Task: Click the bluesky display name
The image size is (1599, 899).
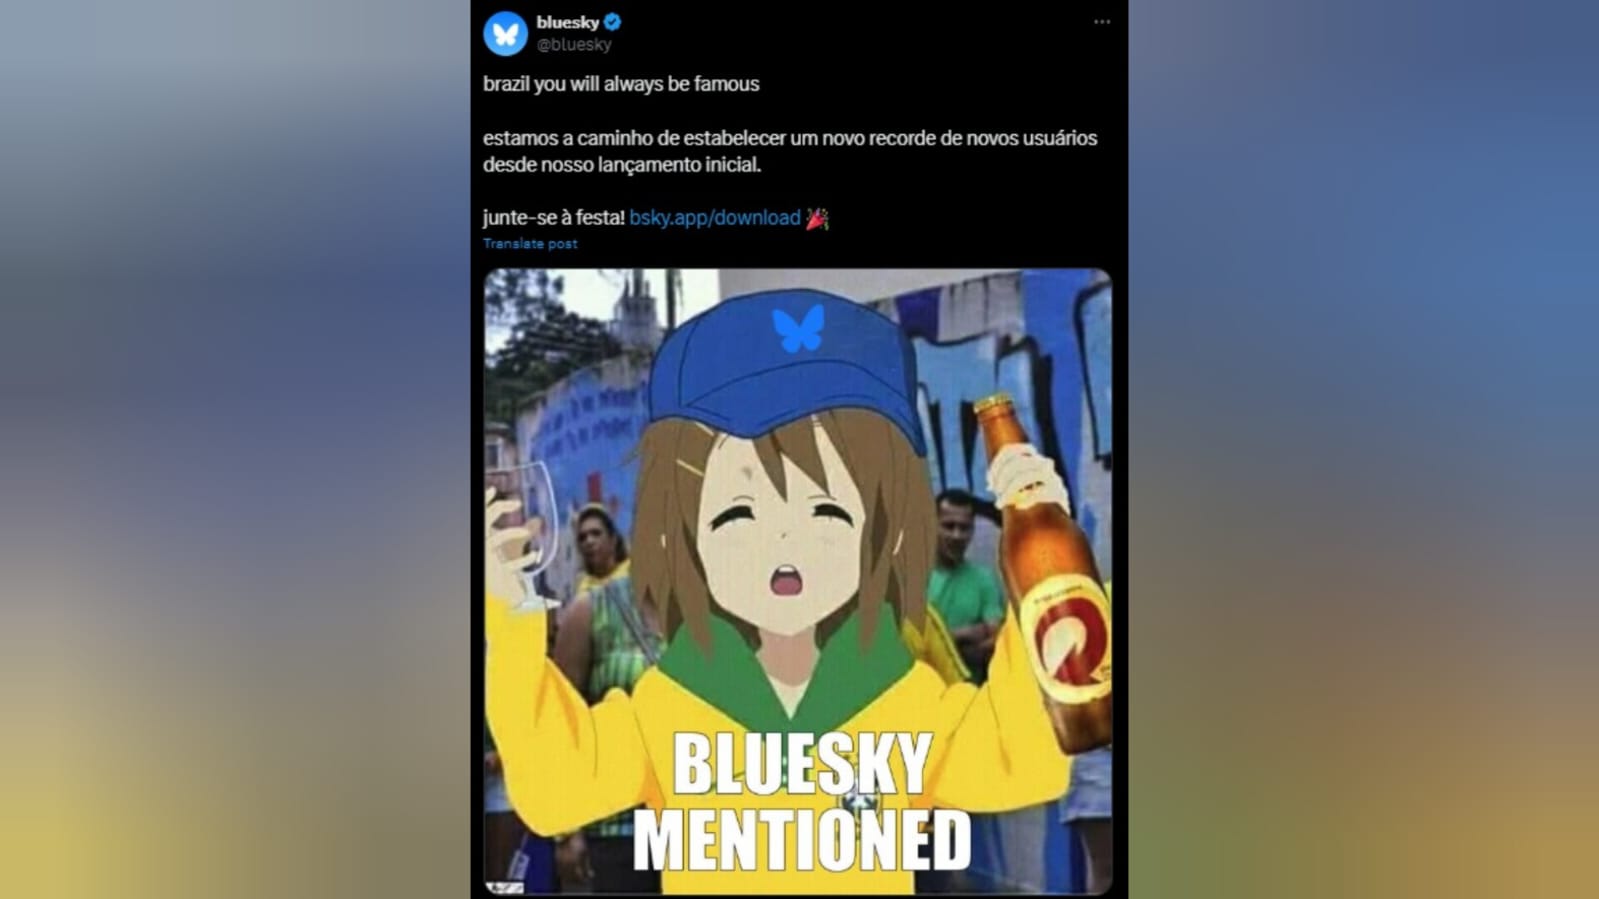Action: 567,22
